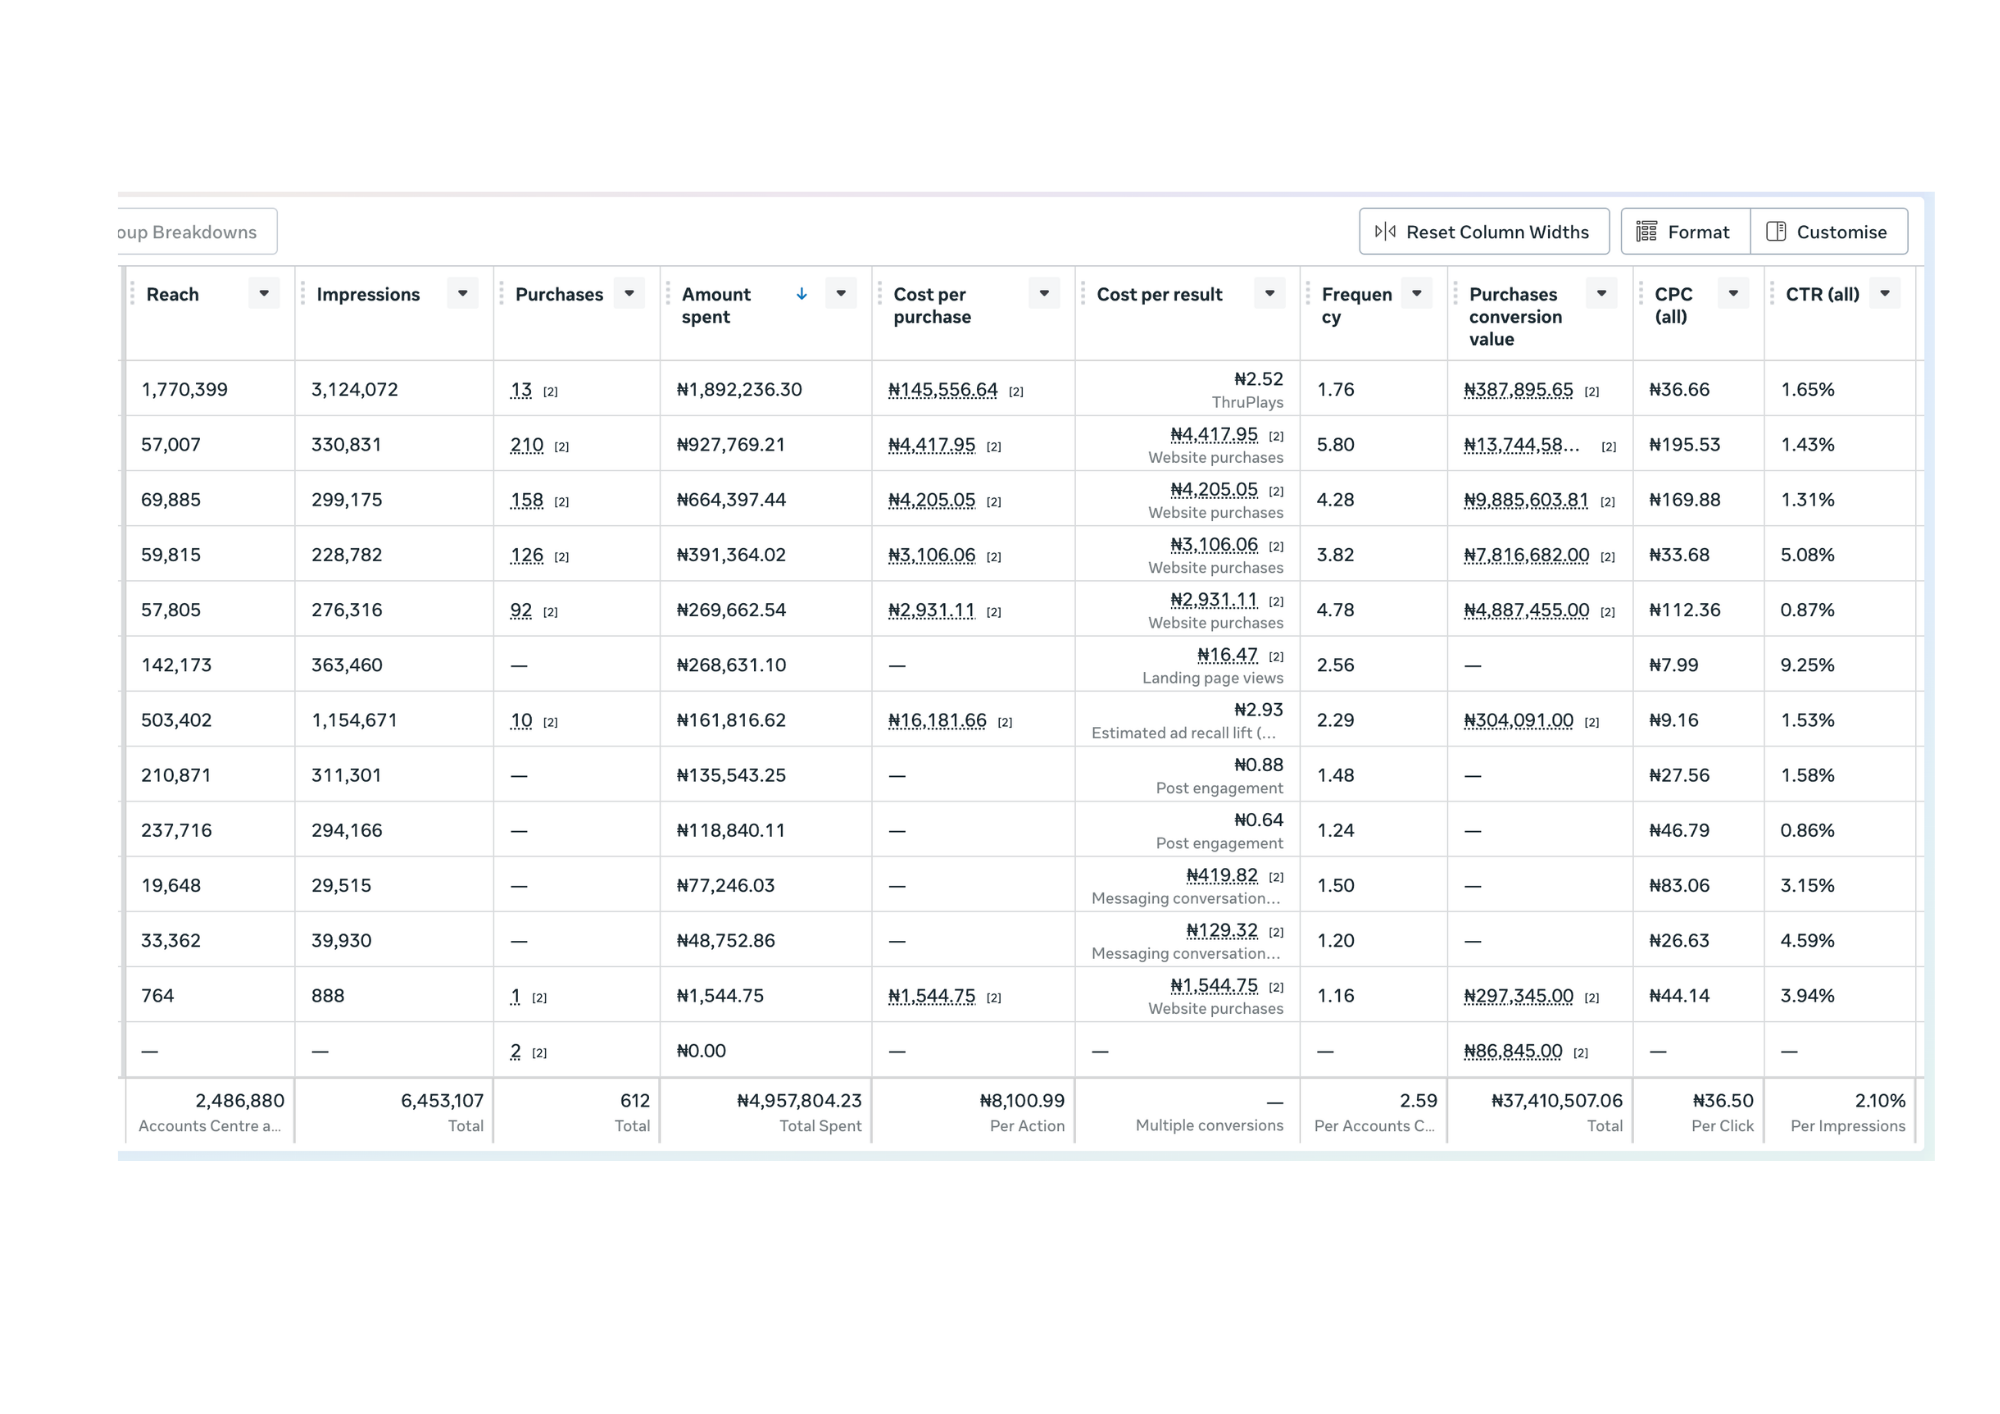Open the ₦16.47 landing page views result
The image size is (2000, 1414).
coord(1227,655)
